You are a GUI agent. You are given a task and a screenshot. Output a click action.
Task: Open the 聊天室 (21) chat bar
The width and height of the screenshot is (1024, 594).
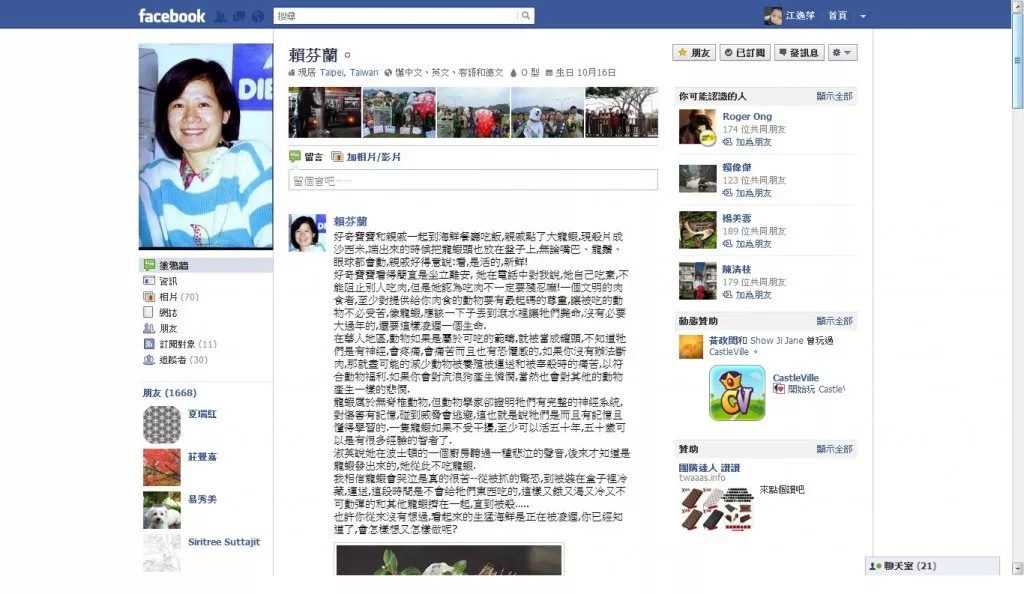932,566
